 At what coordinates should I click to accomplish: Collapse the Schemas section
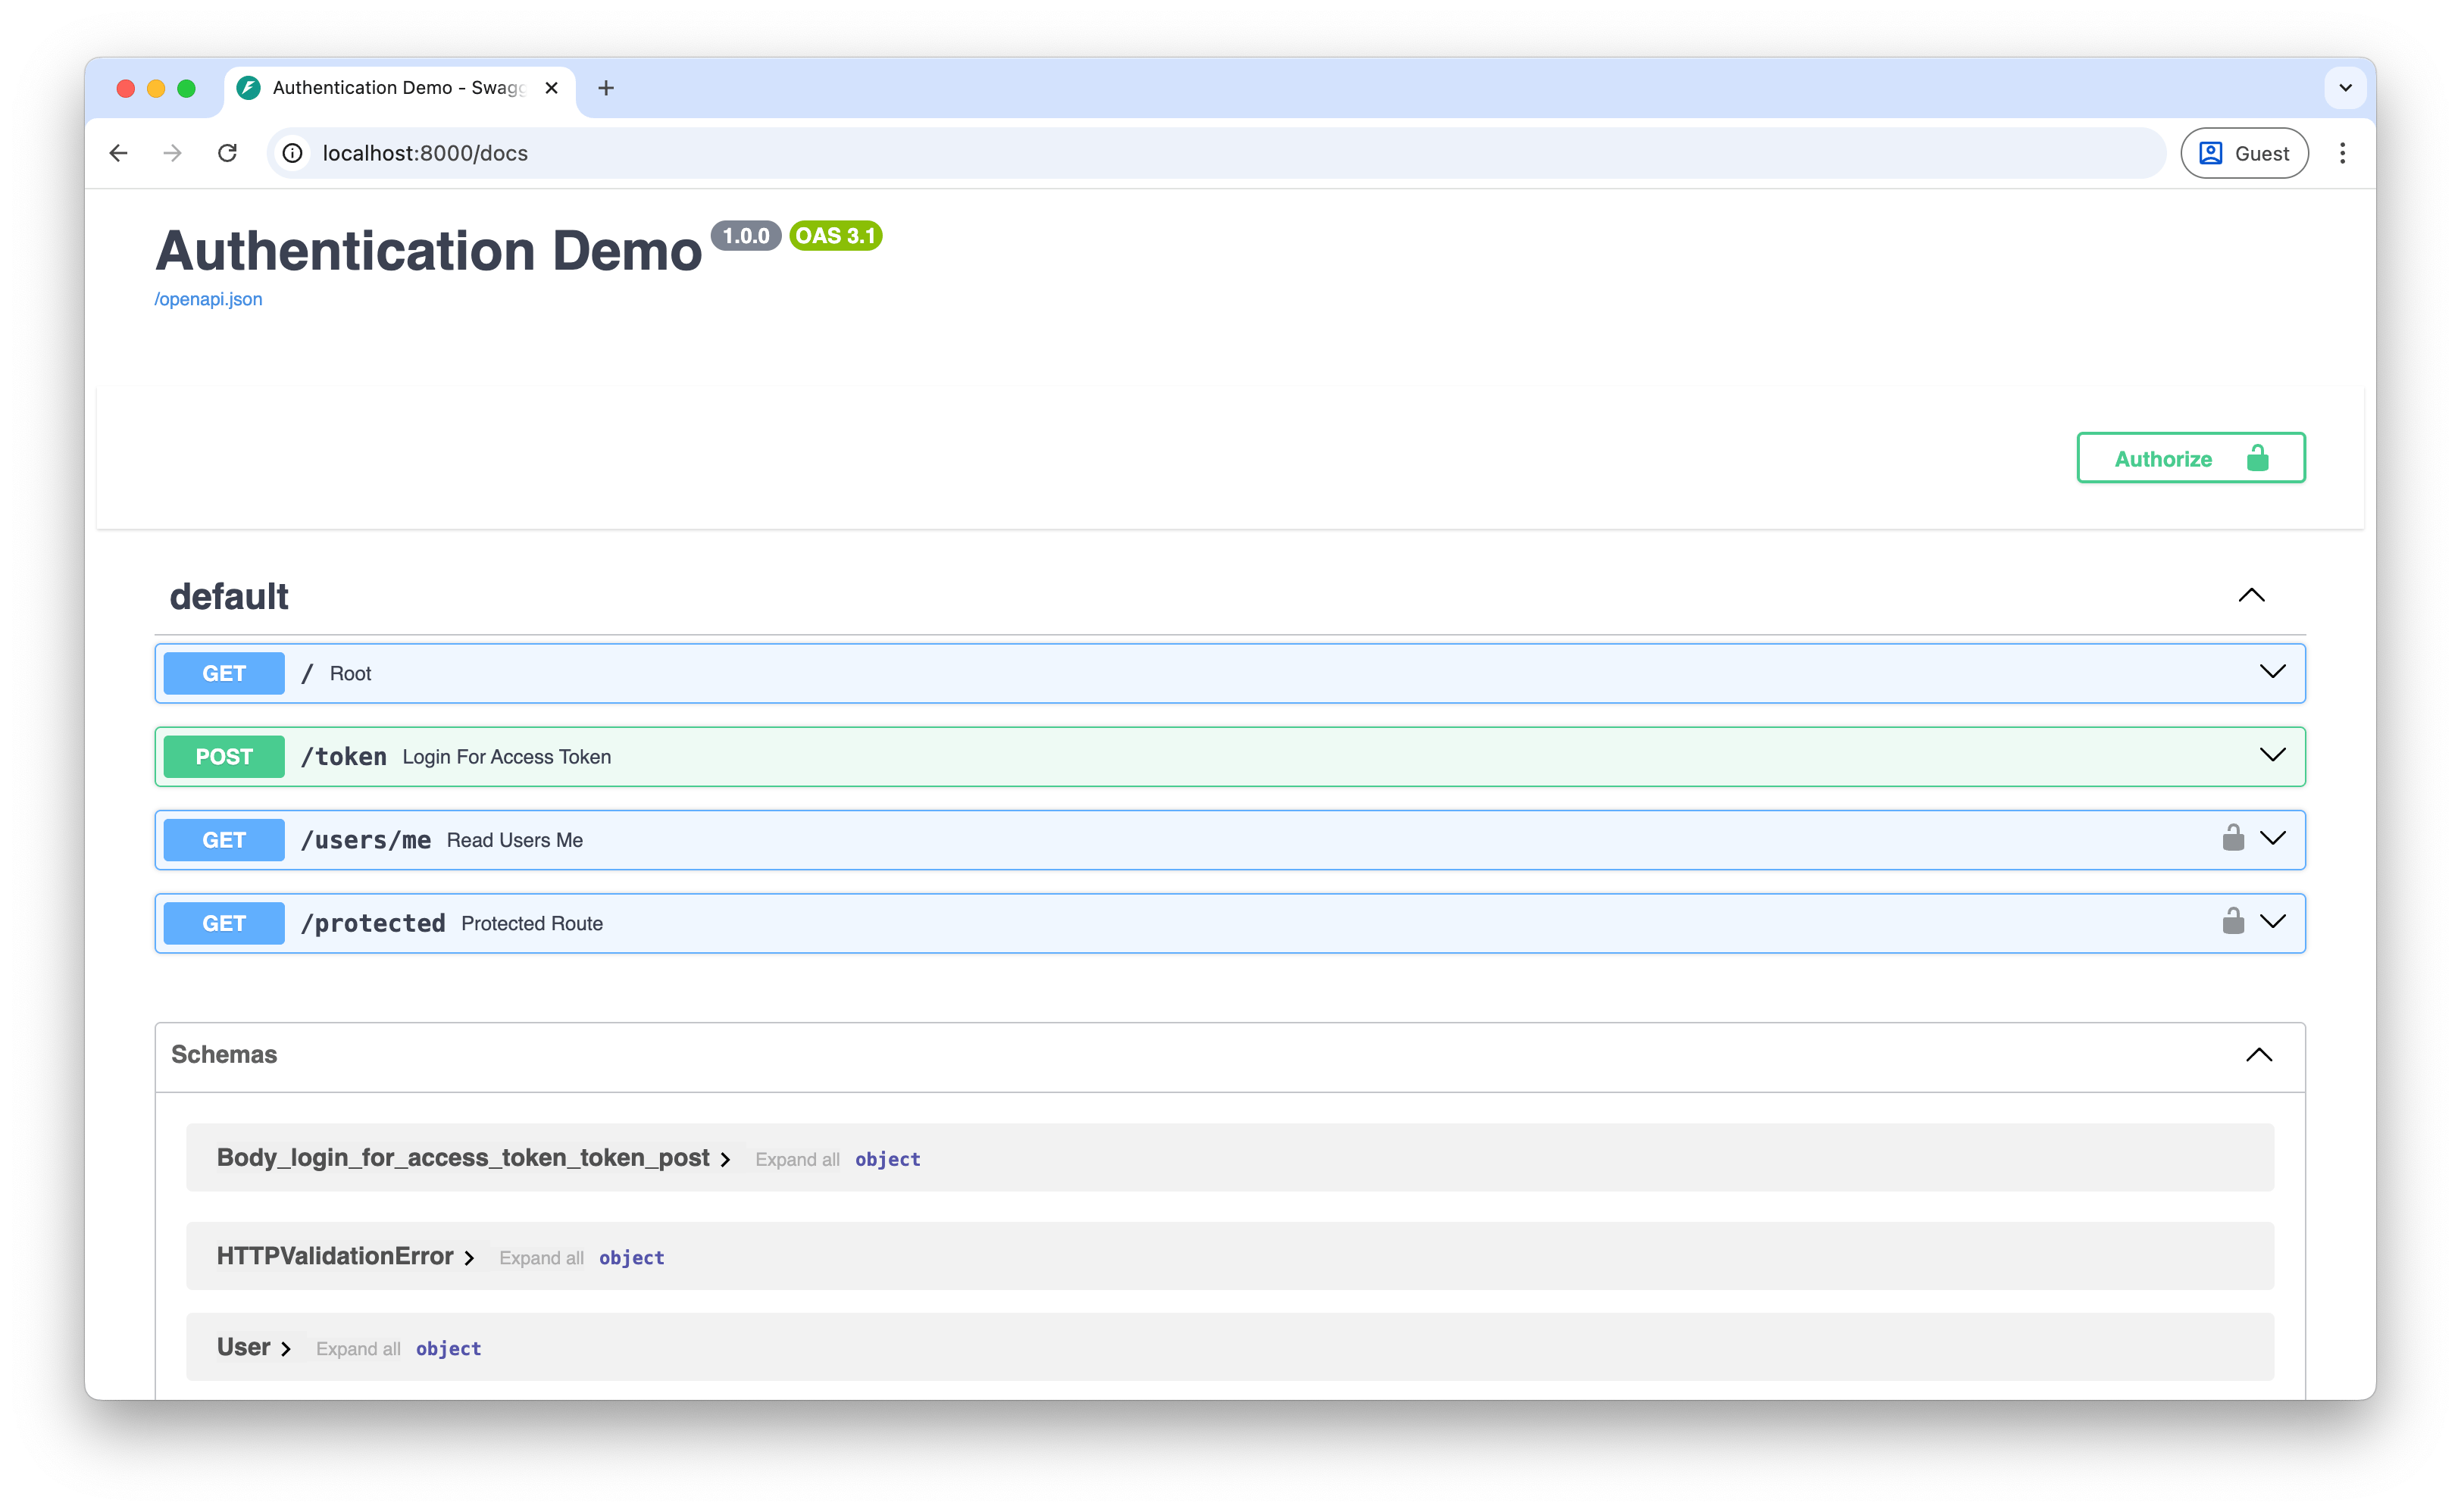point(2258,1055)
